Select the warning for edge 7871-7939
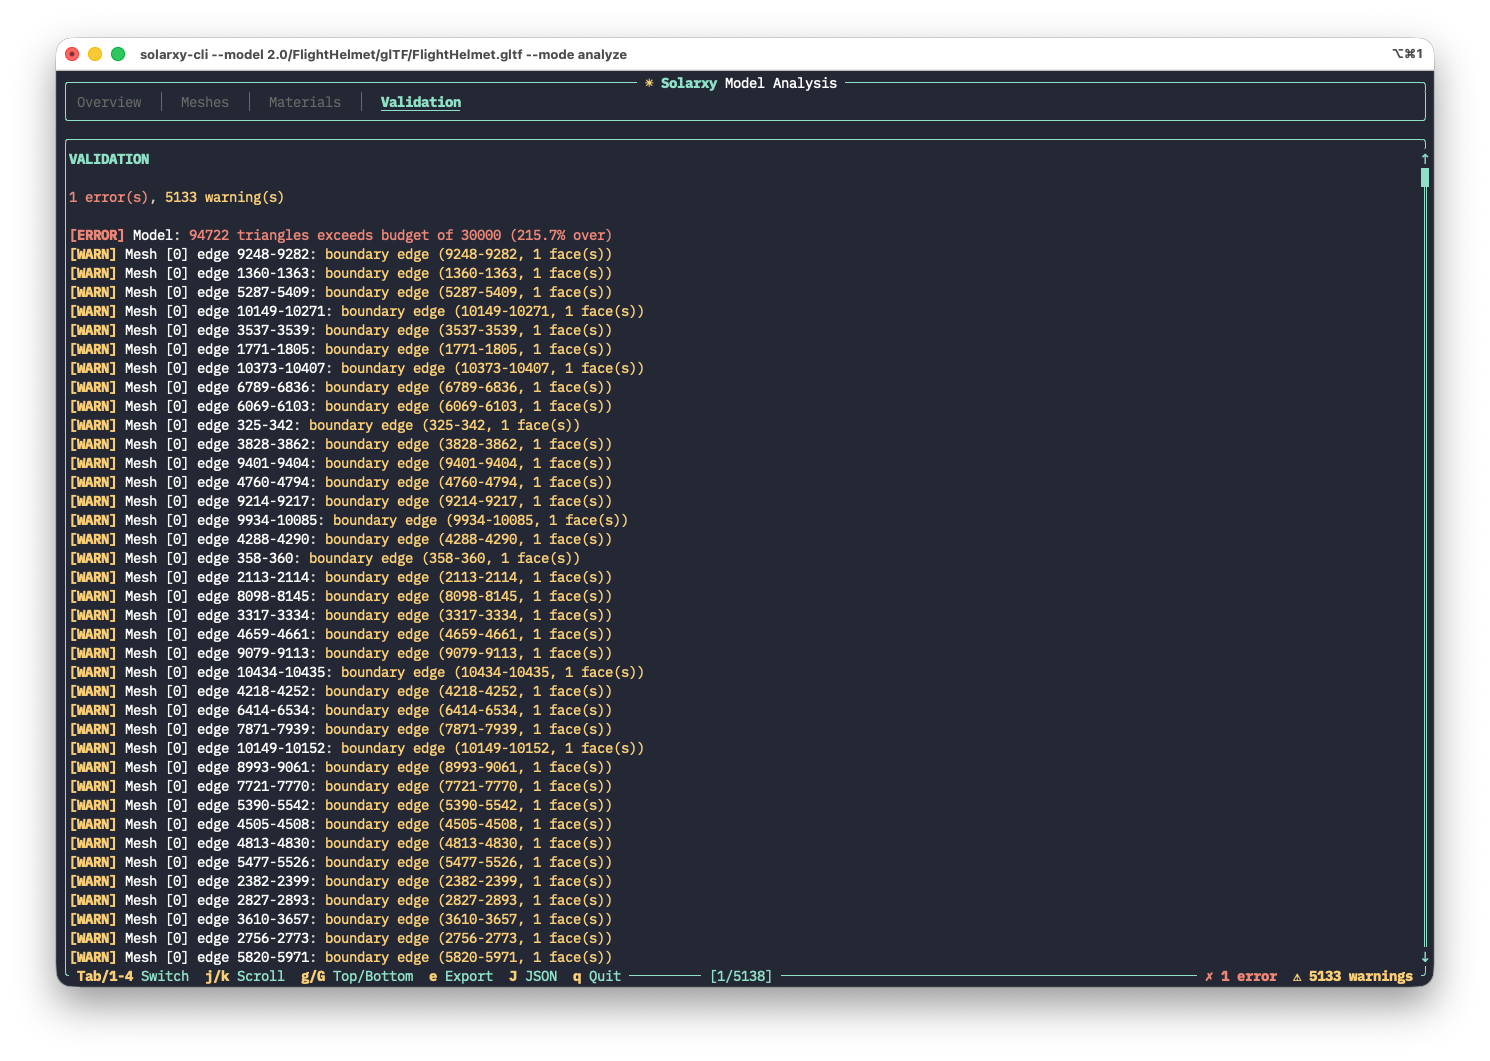 (341, 729)
